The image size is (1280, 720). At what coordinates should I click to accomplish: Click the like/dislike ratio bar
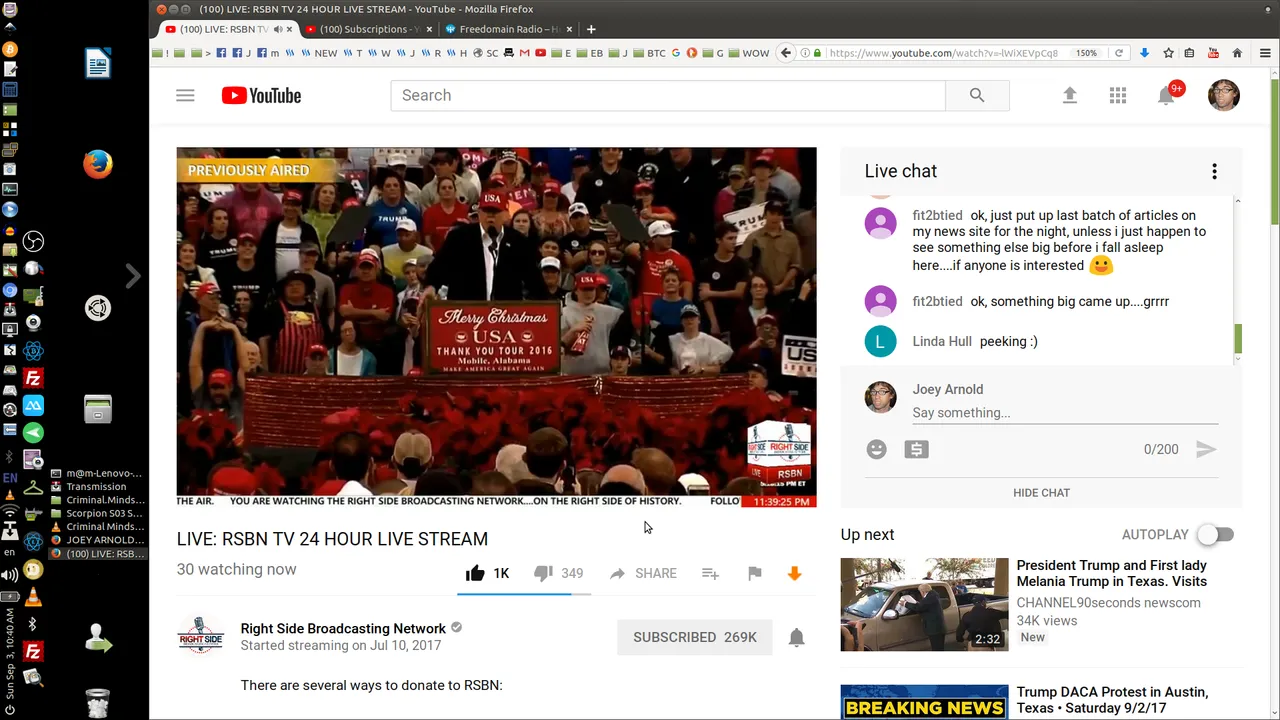tap(524, 594)
